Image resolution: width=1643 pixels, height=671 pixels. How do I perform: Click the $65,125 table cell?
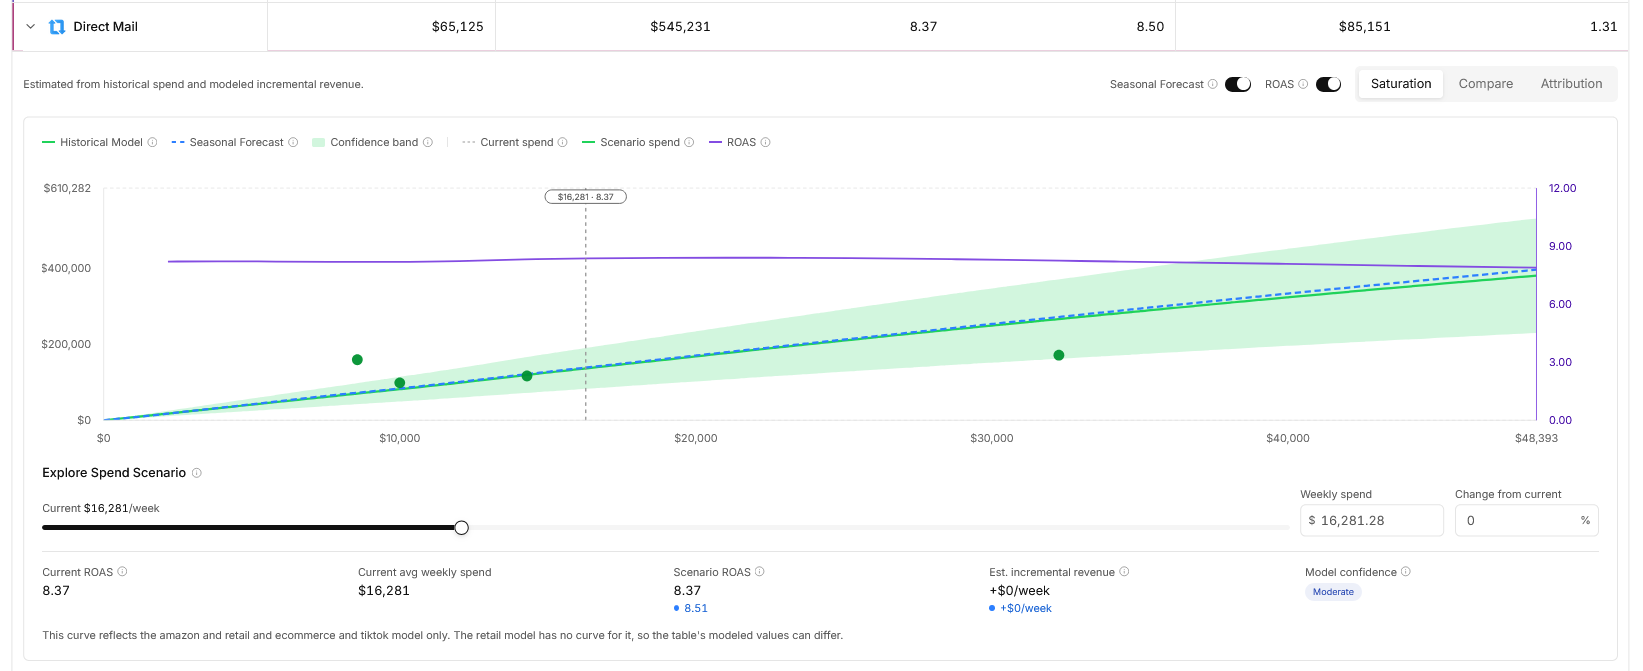point(458,27)
